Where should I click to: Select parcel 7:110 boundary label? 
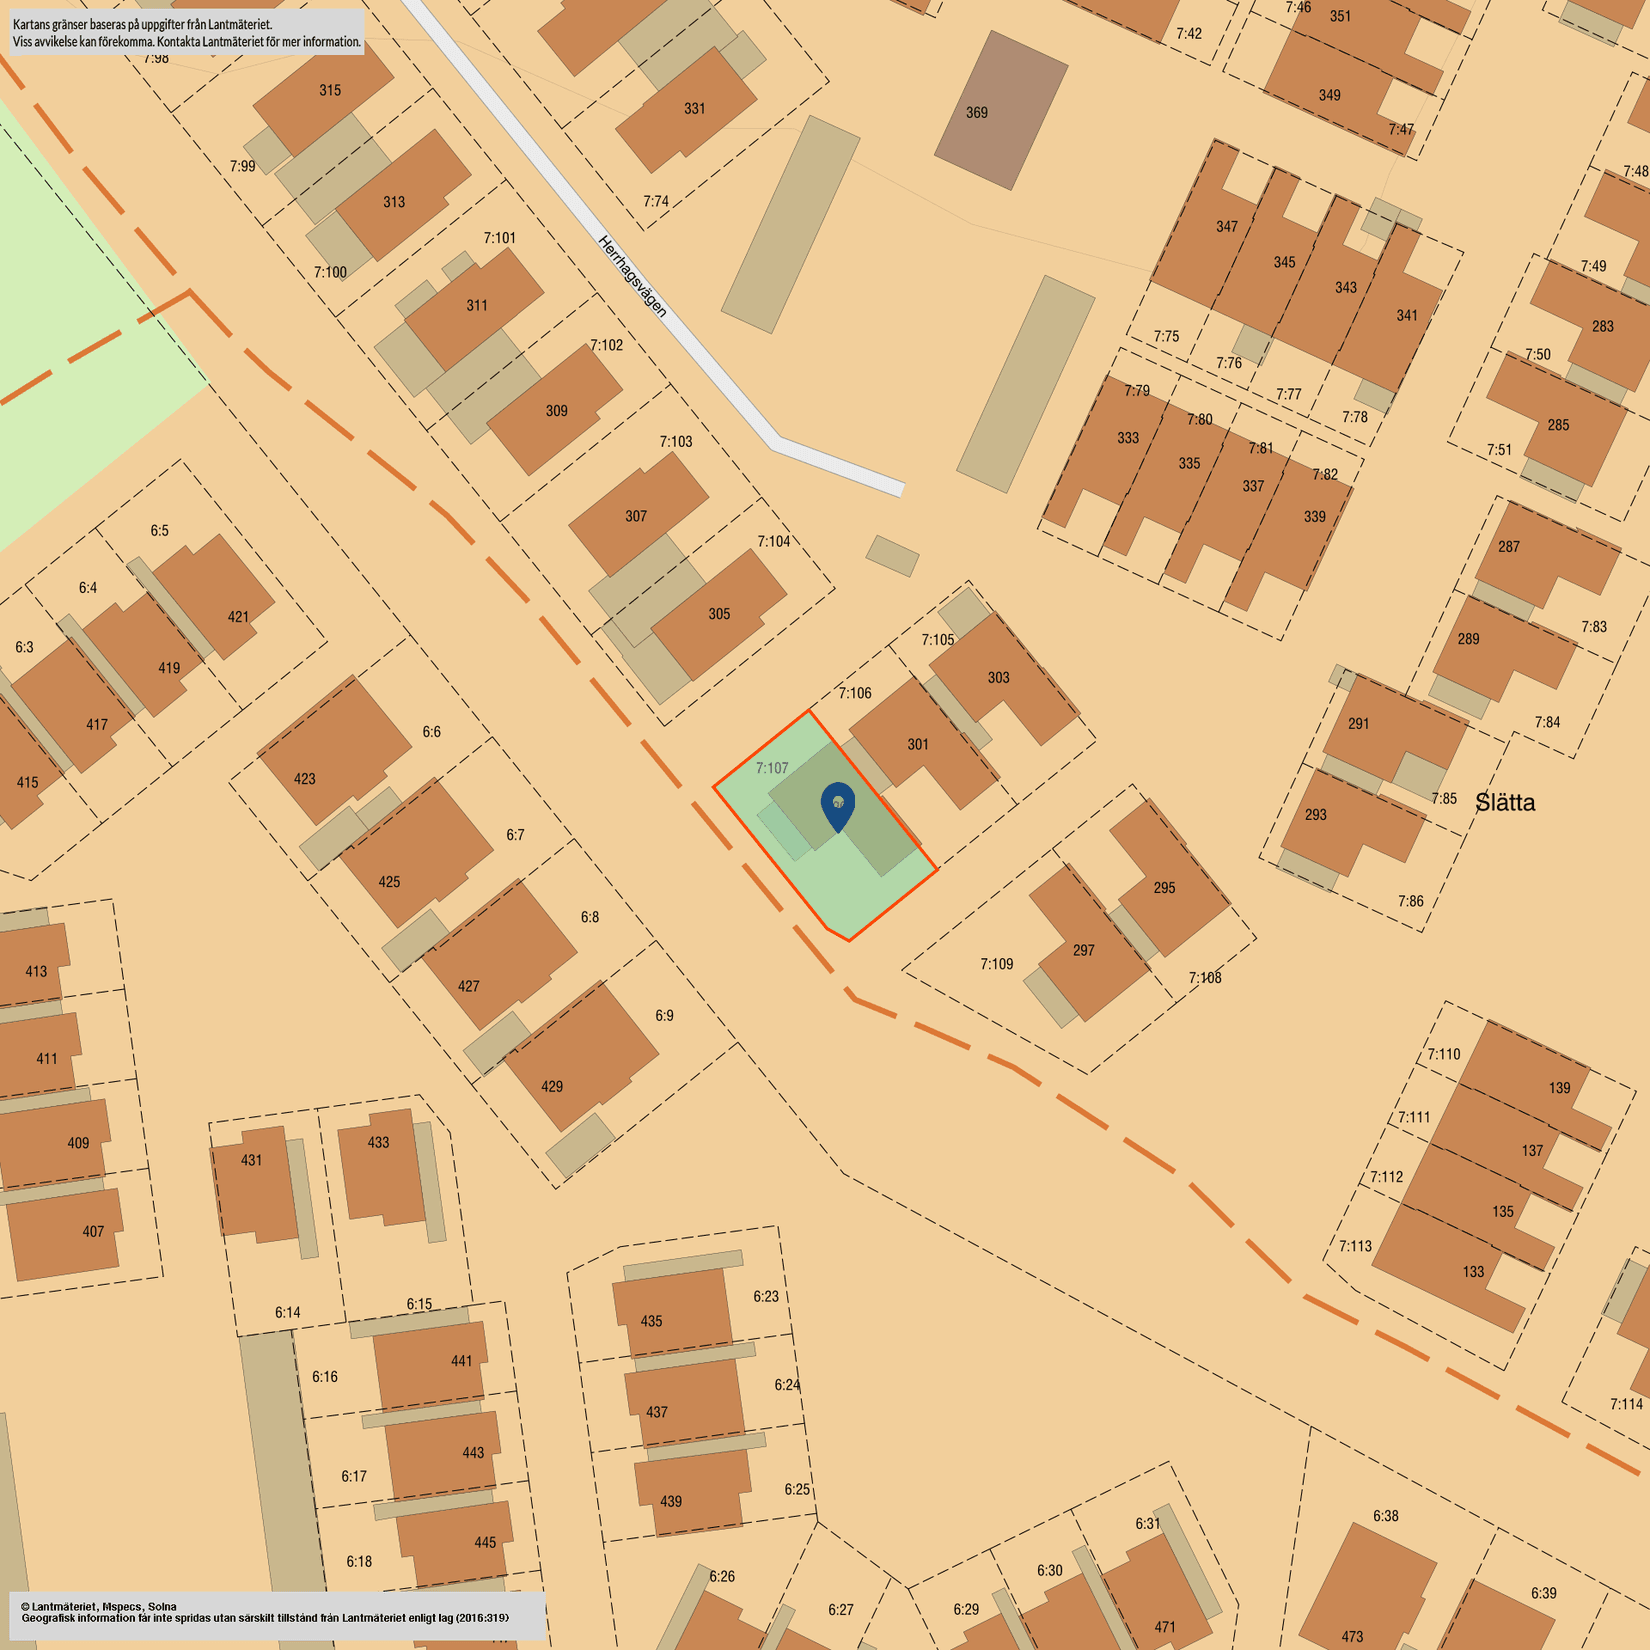click(x=1444, y=1053)
